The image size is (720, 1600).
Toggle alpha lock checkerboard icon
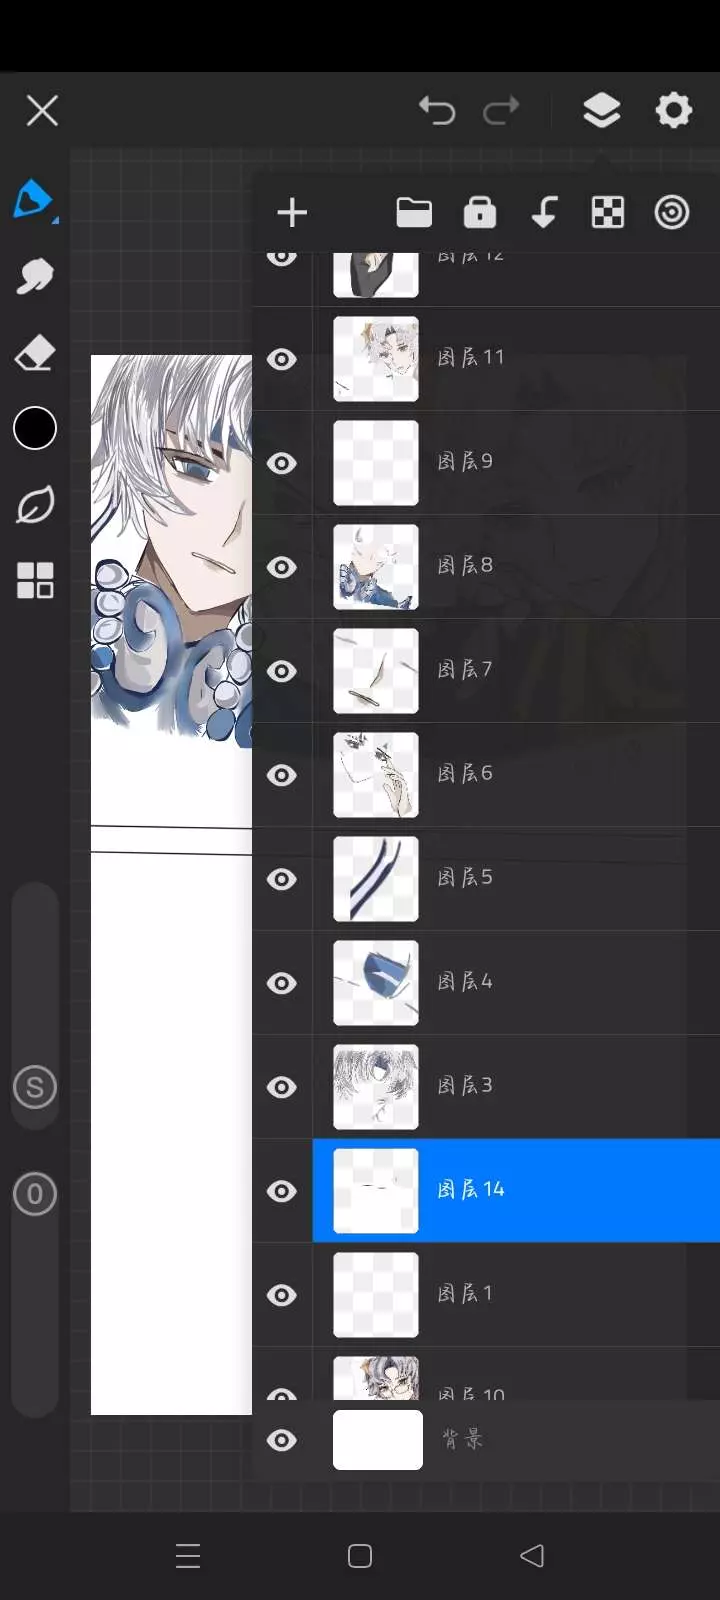[x=608, y=212]
